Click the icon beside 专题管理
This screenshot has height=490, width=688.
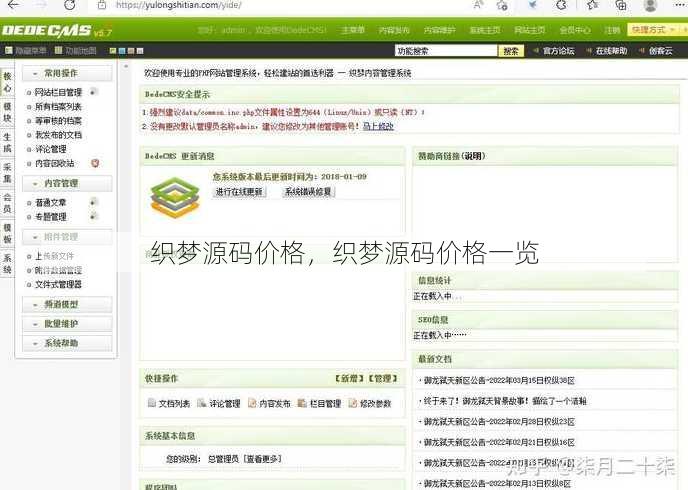pos(93,216)
